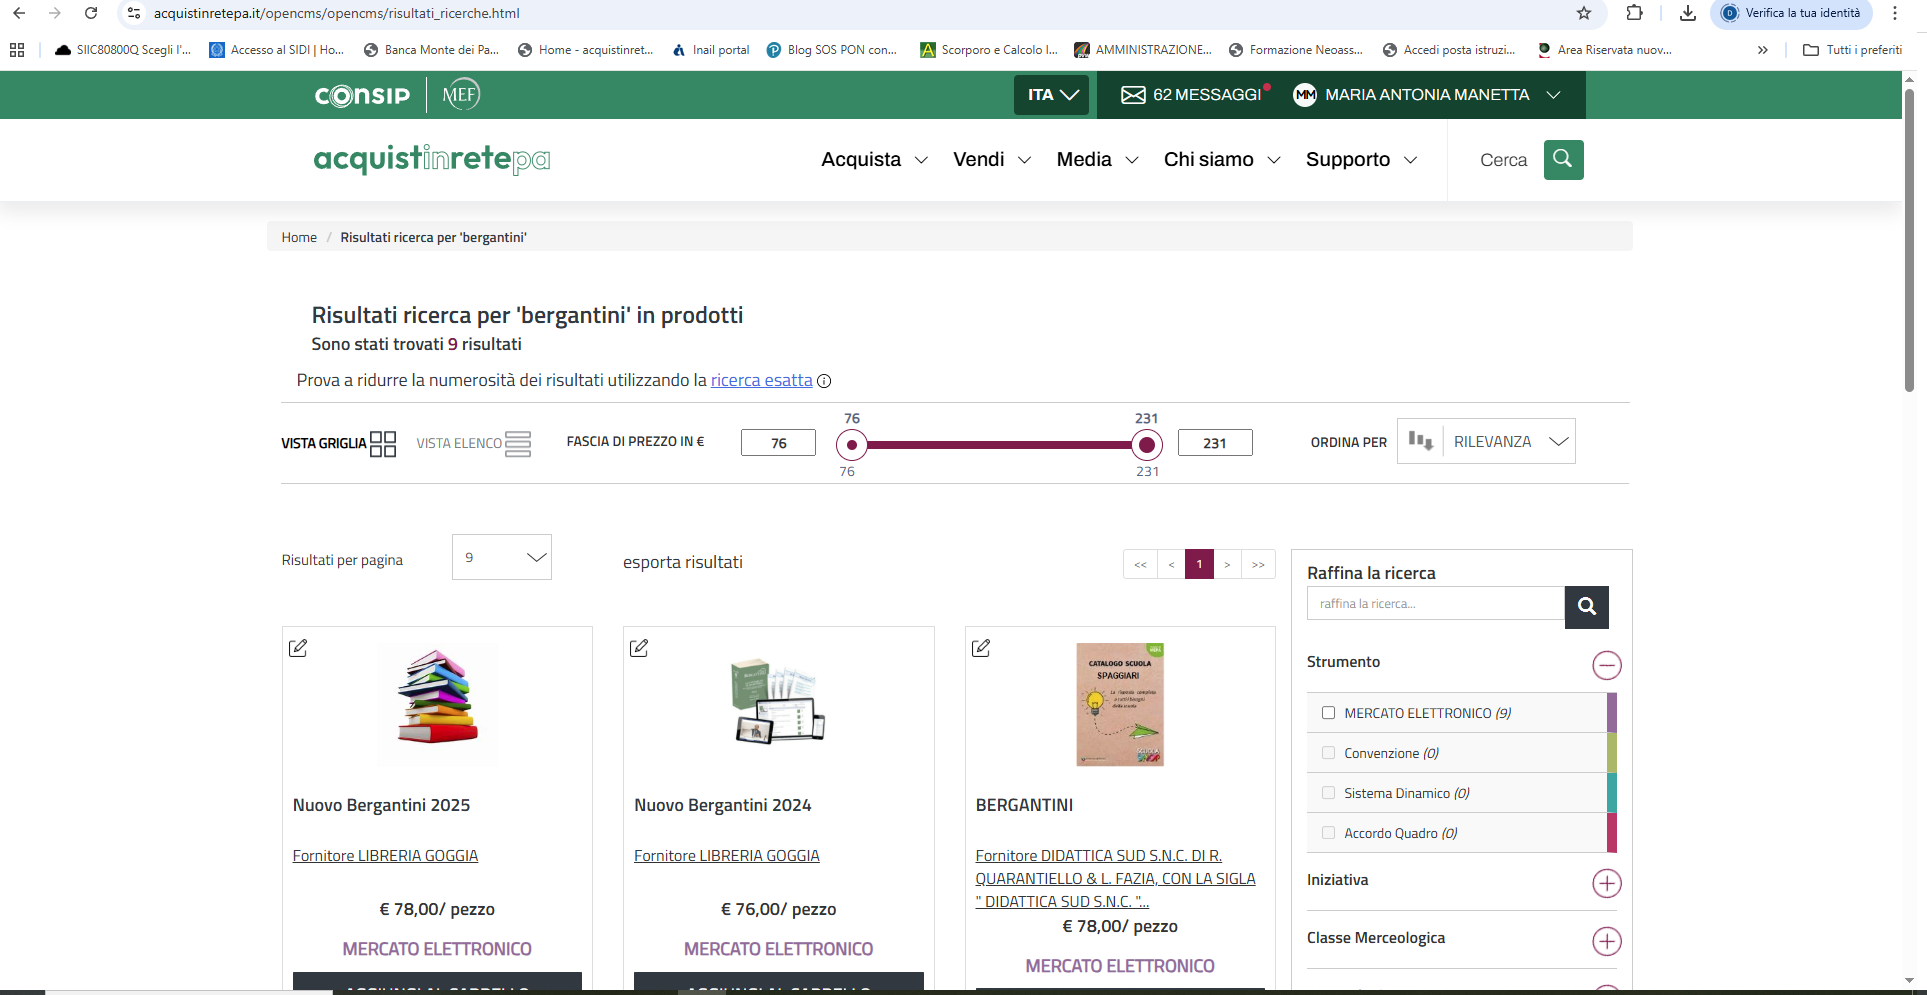The width and height of the screenshot is (1927, 995).
Task: Go to the previous results page
Action: [1171, 564]
